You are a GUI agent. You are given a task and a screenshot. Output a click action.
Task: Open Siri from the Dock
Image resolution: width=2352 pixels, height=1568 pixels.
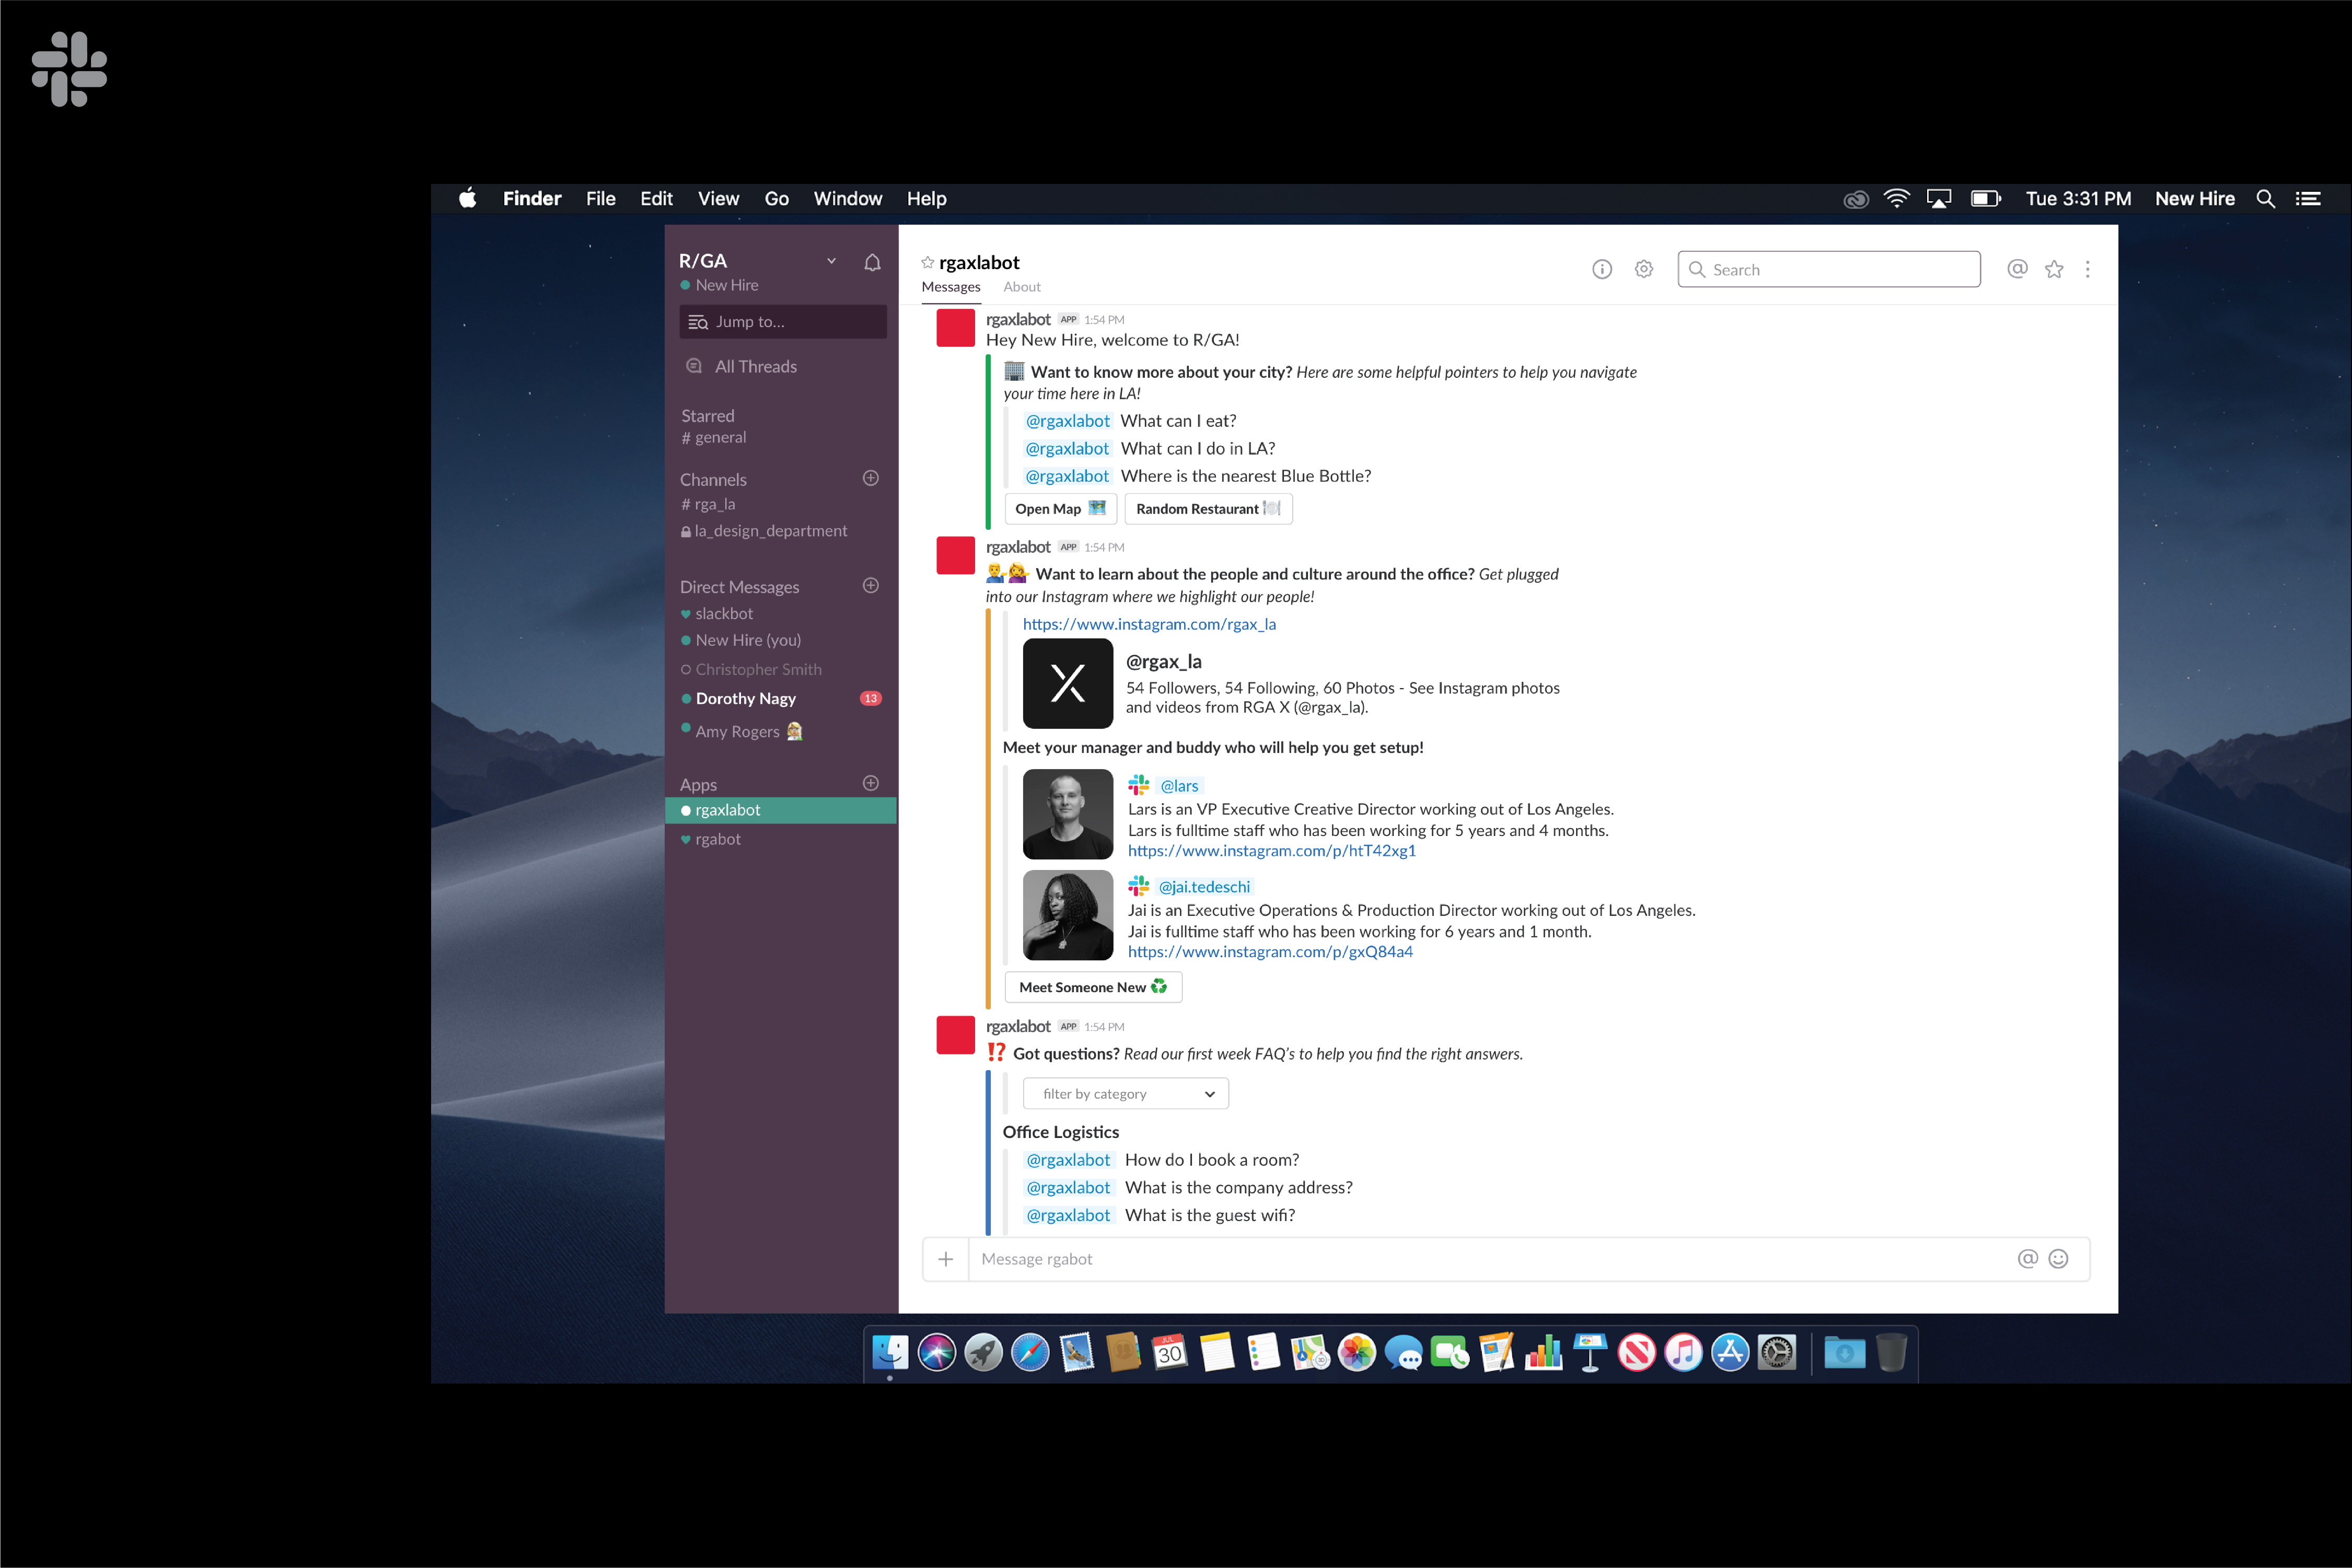(x=936, y=1353)
